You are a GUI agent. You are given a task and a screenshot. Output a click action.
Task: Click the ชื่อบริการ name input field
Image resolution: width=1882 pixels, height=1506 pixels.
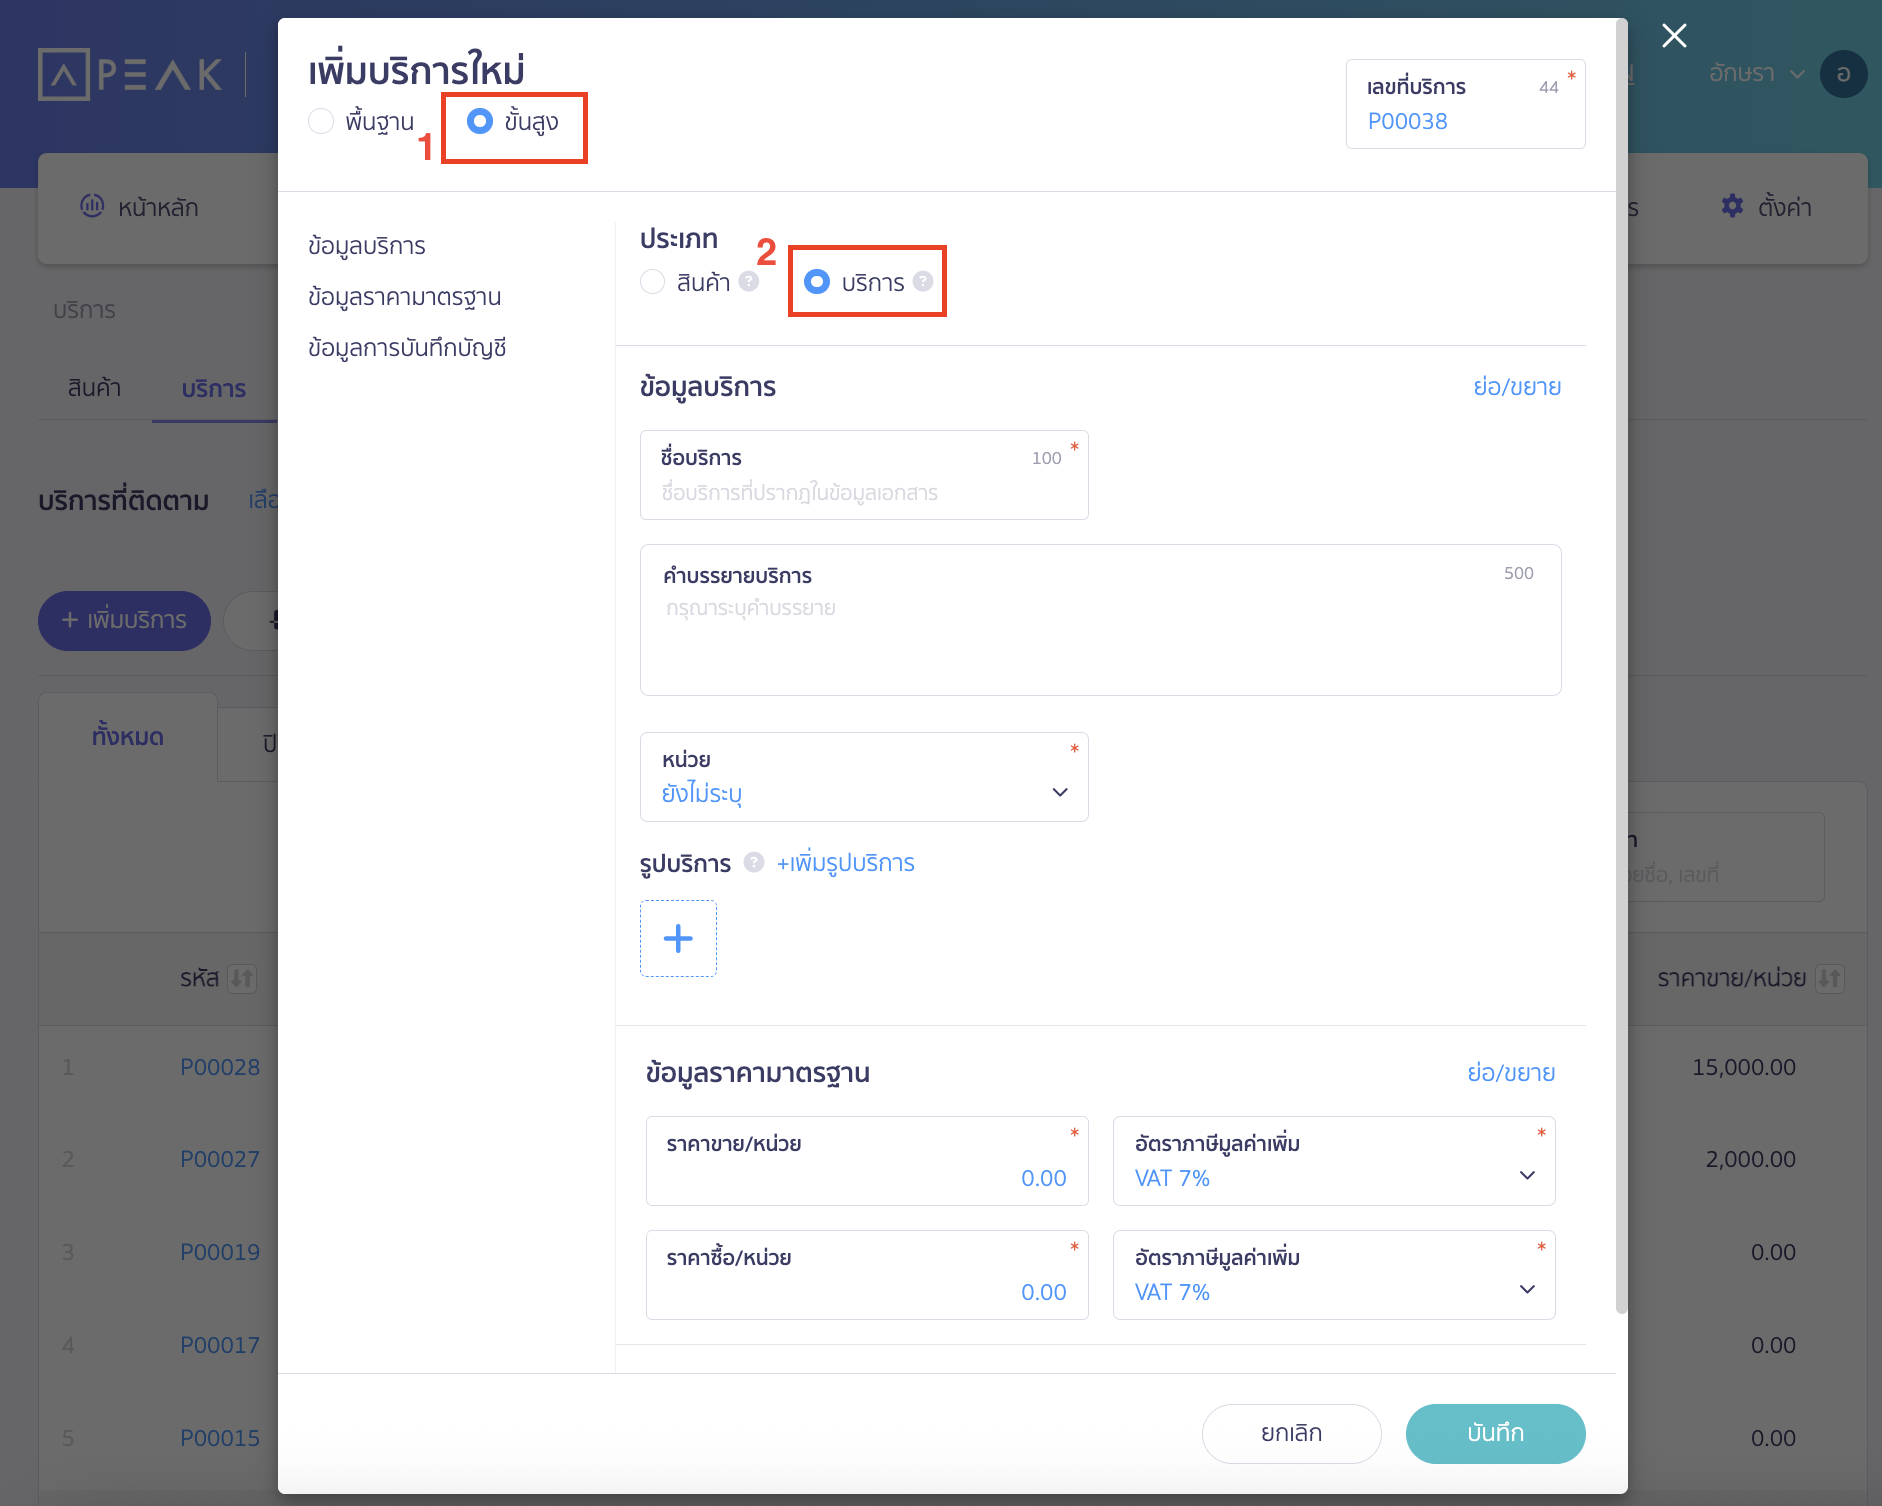864,492
